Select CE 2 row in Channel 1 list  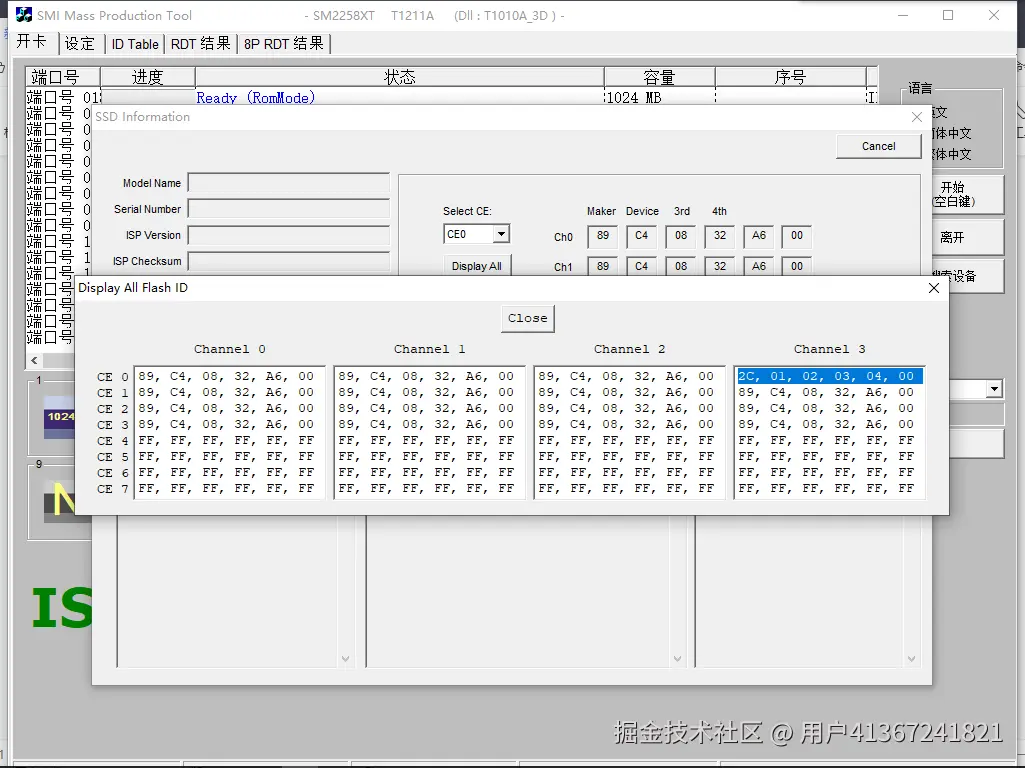click(x=429, y=408)
